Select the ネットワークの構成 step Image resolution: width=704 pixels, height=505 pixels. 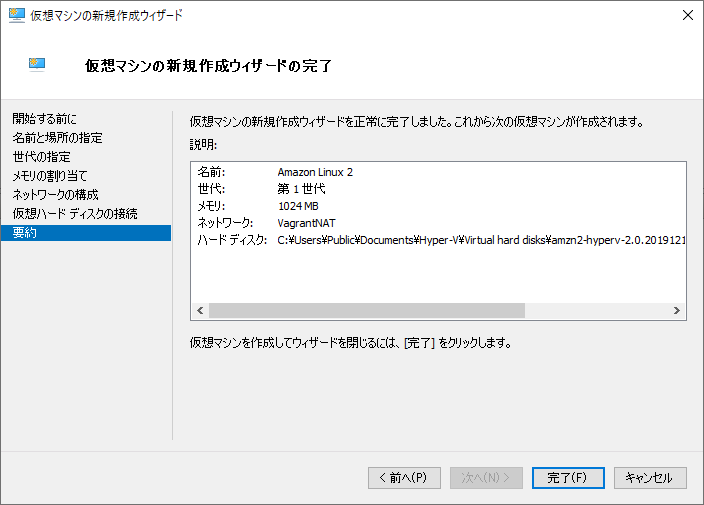55,195
